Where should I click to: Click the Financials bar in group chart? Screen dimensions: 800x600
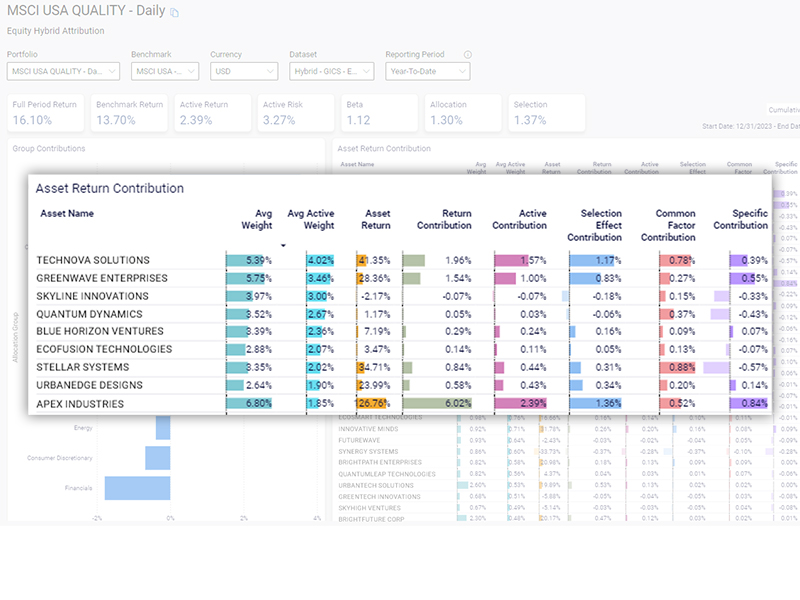coord(136,488)
